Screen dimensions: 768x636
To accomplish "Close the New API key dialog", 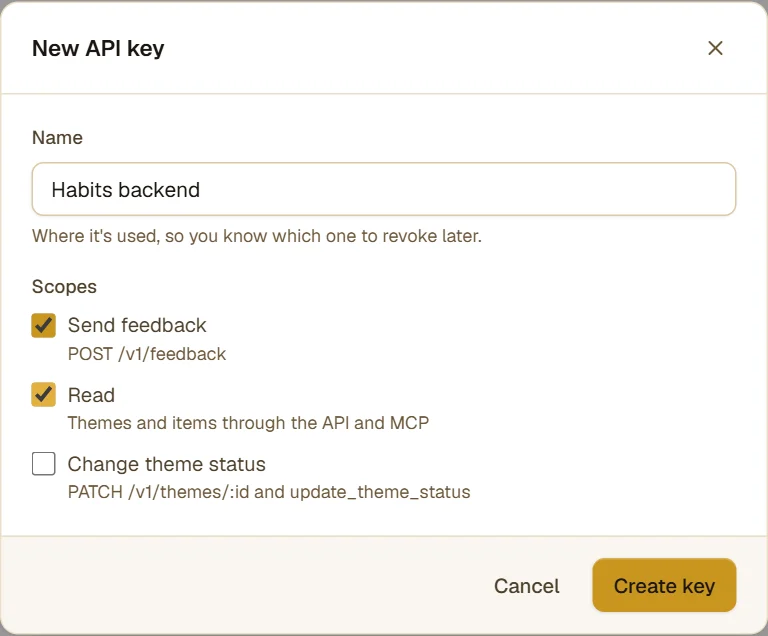I will 715,48.
